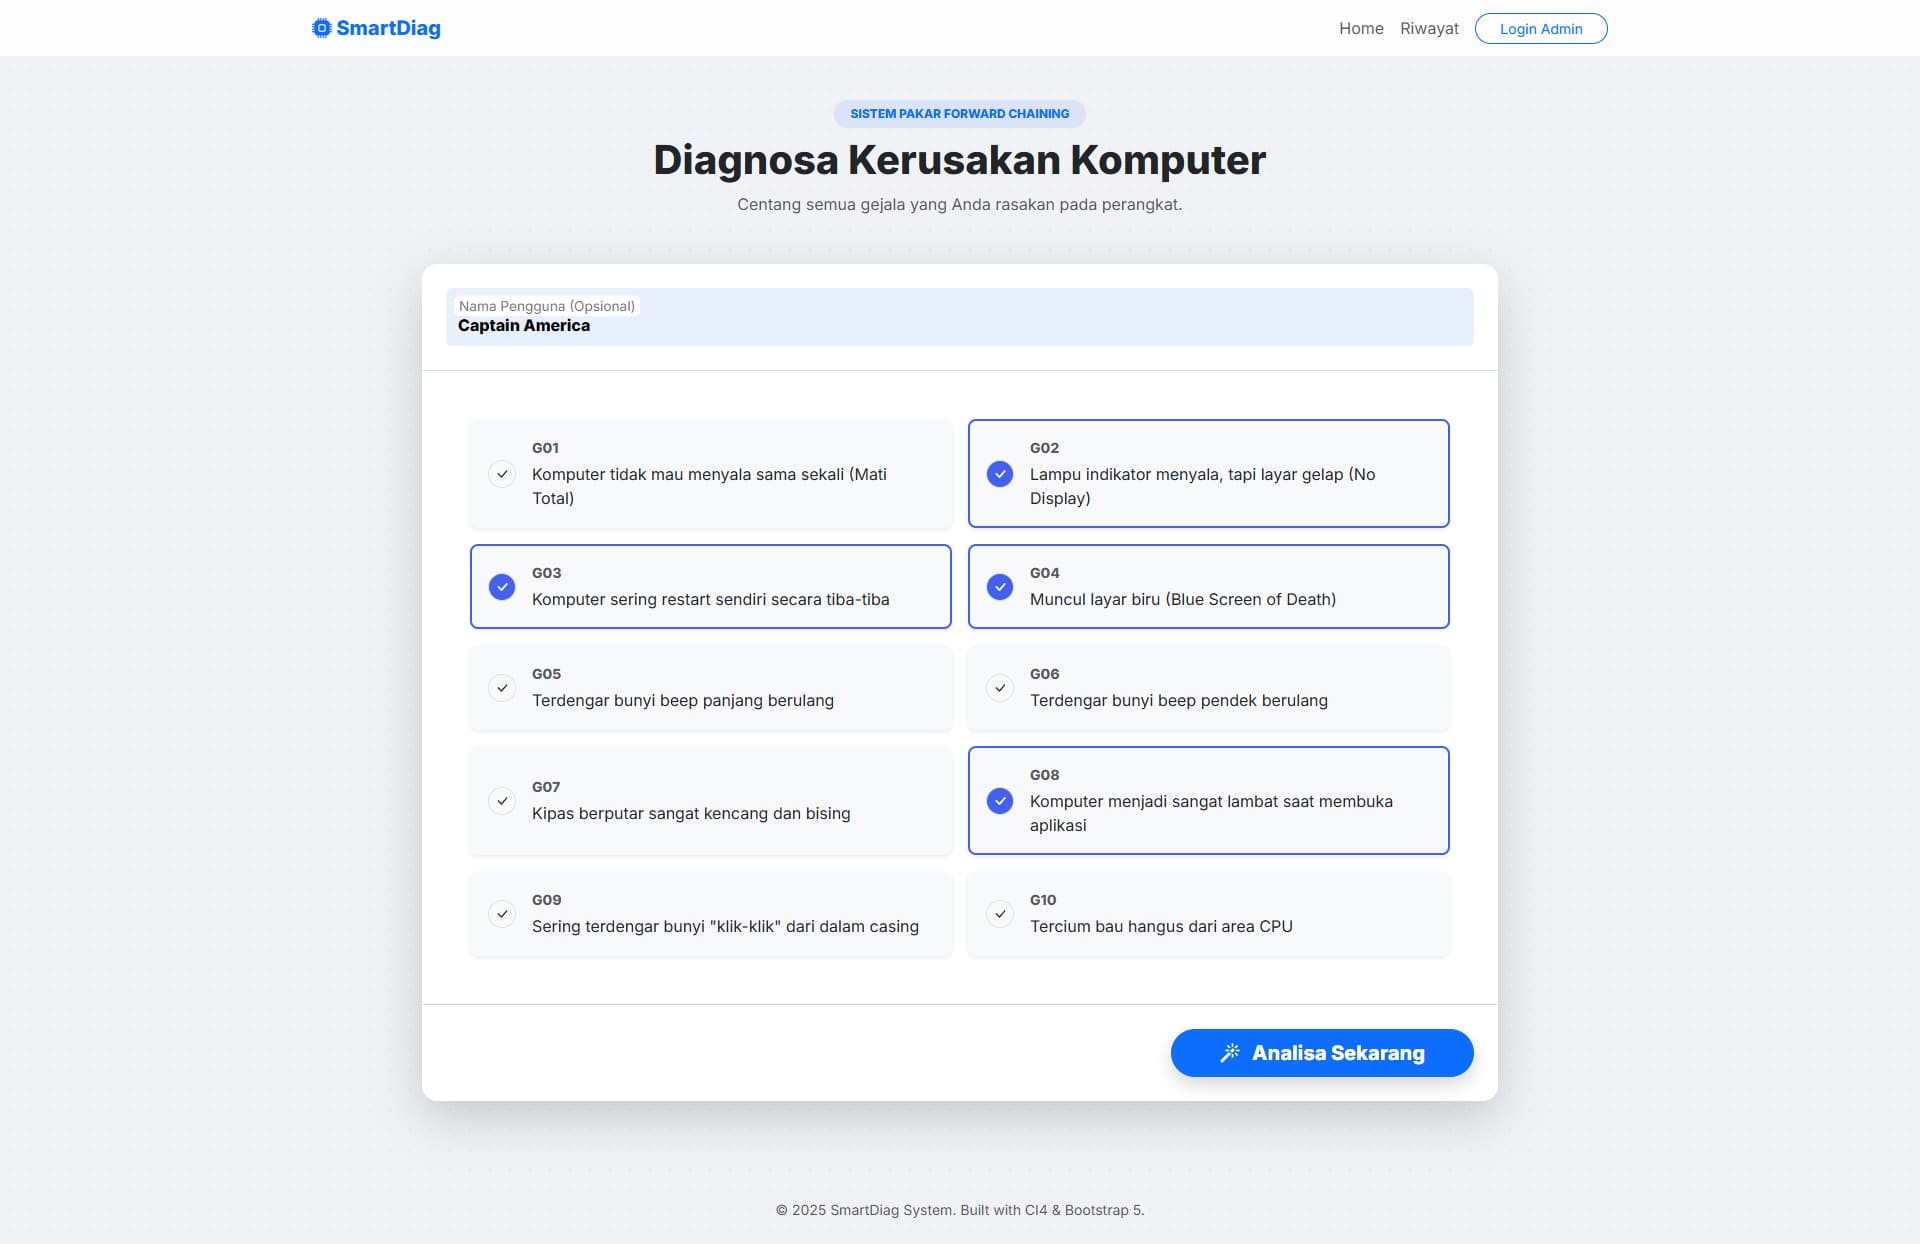Click the SmartDiag chip logo icon
This screenshot has height=1244, width=1920.
[321, 28]
